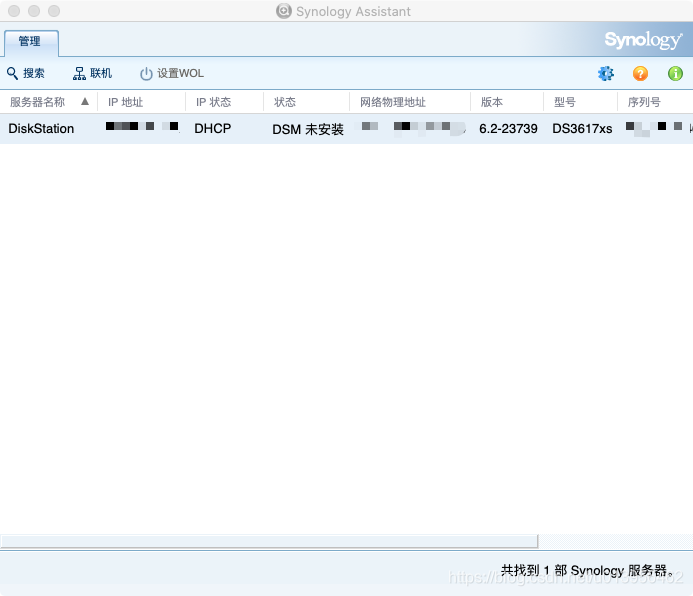693x596 pixels.
Task: Click the DSM 未安装 status cell
Action: (x=308, y=129)
